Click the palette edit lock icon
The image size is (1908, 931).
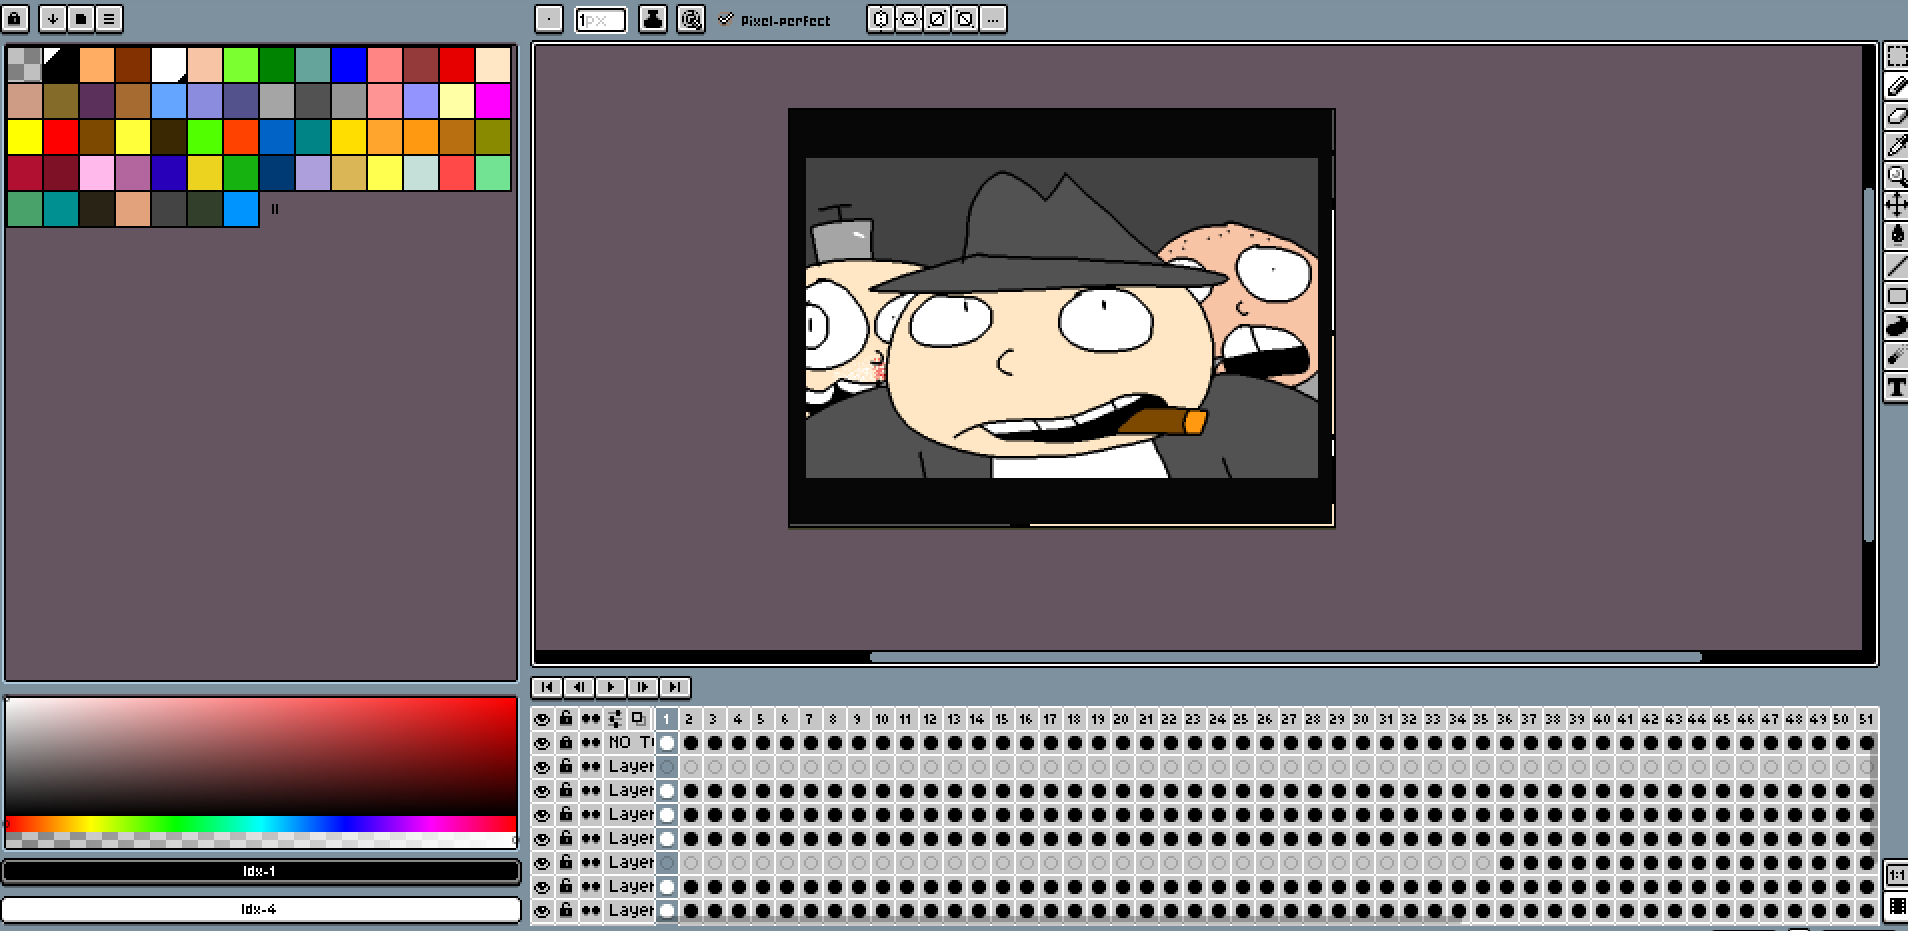pos(17,18)
